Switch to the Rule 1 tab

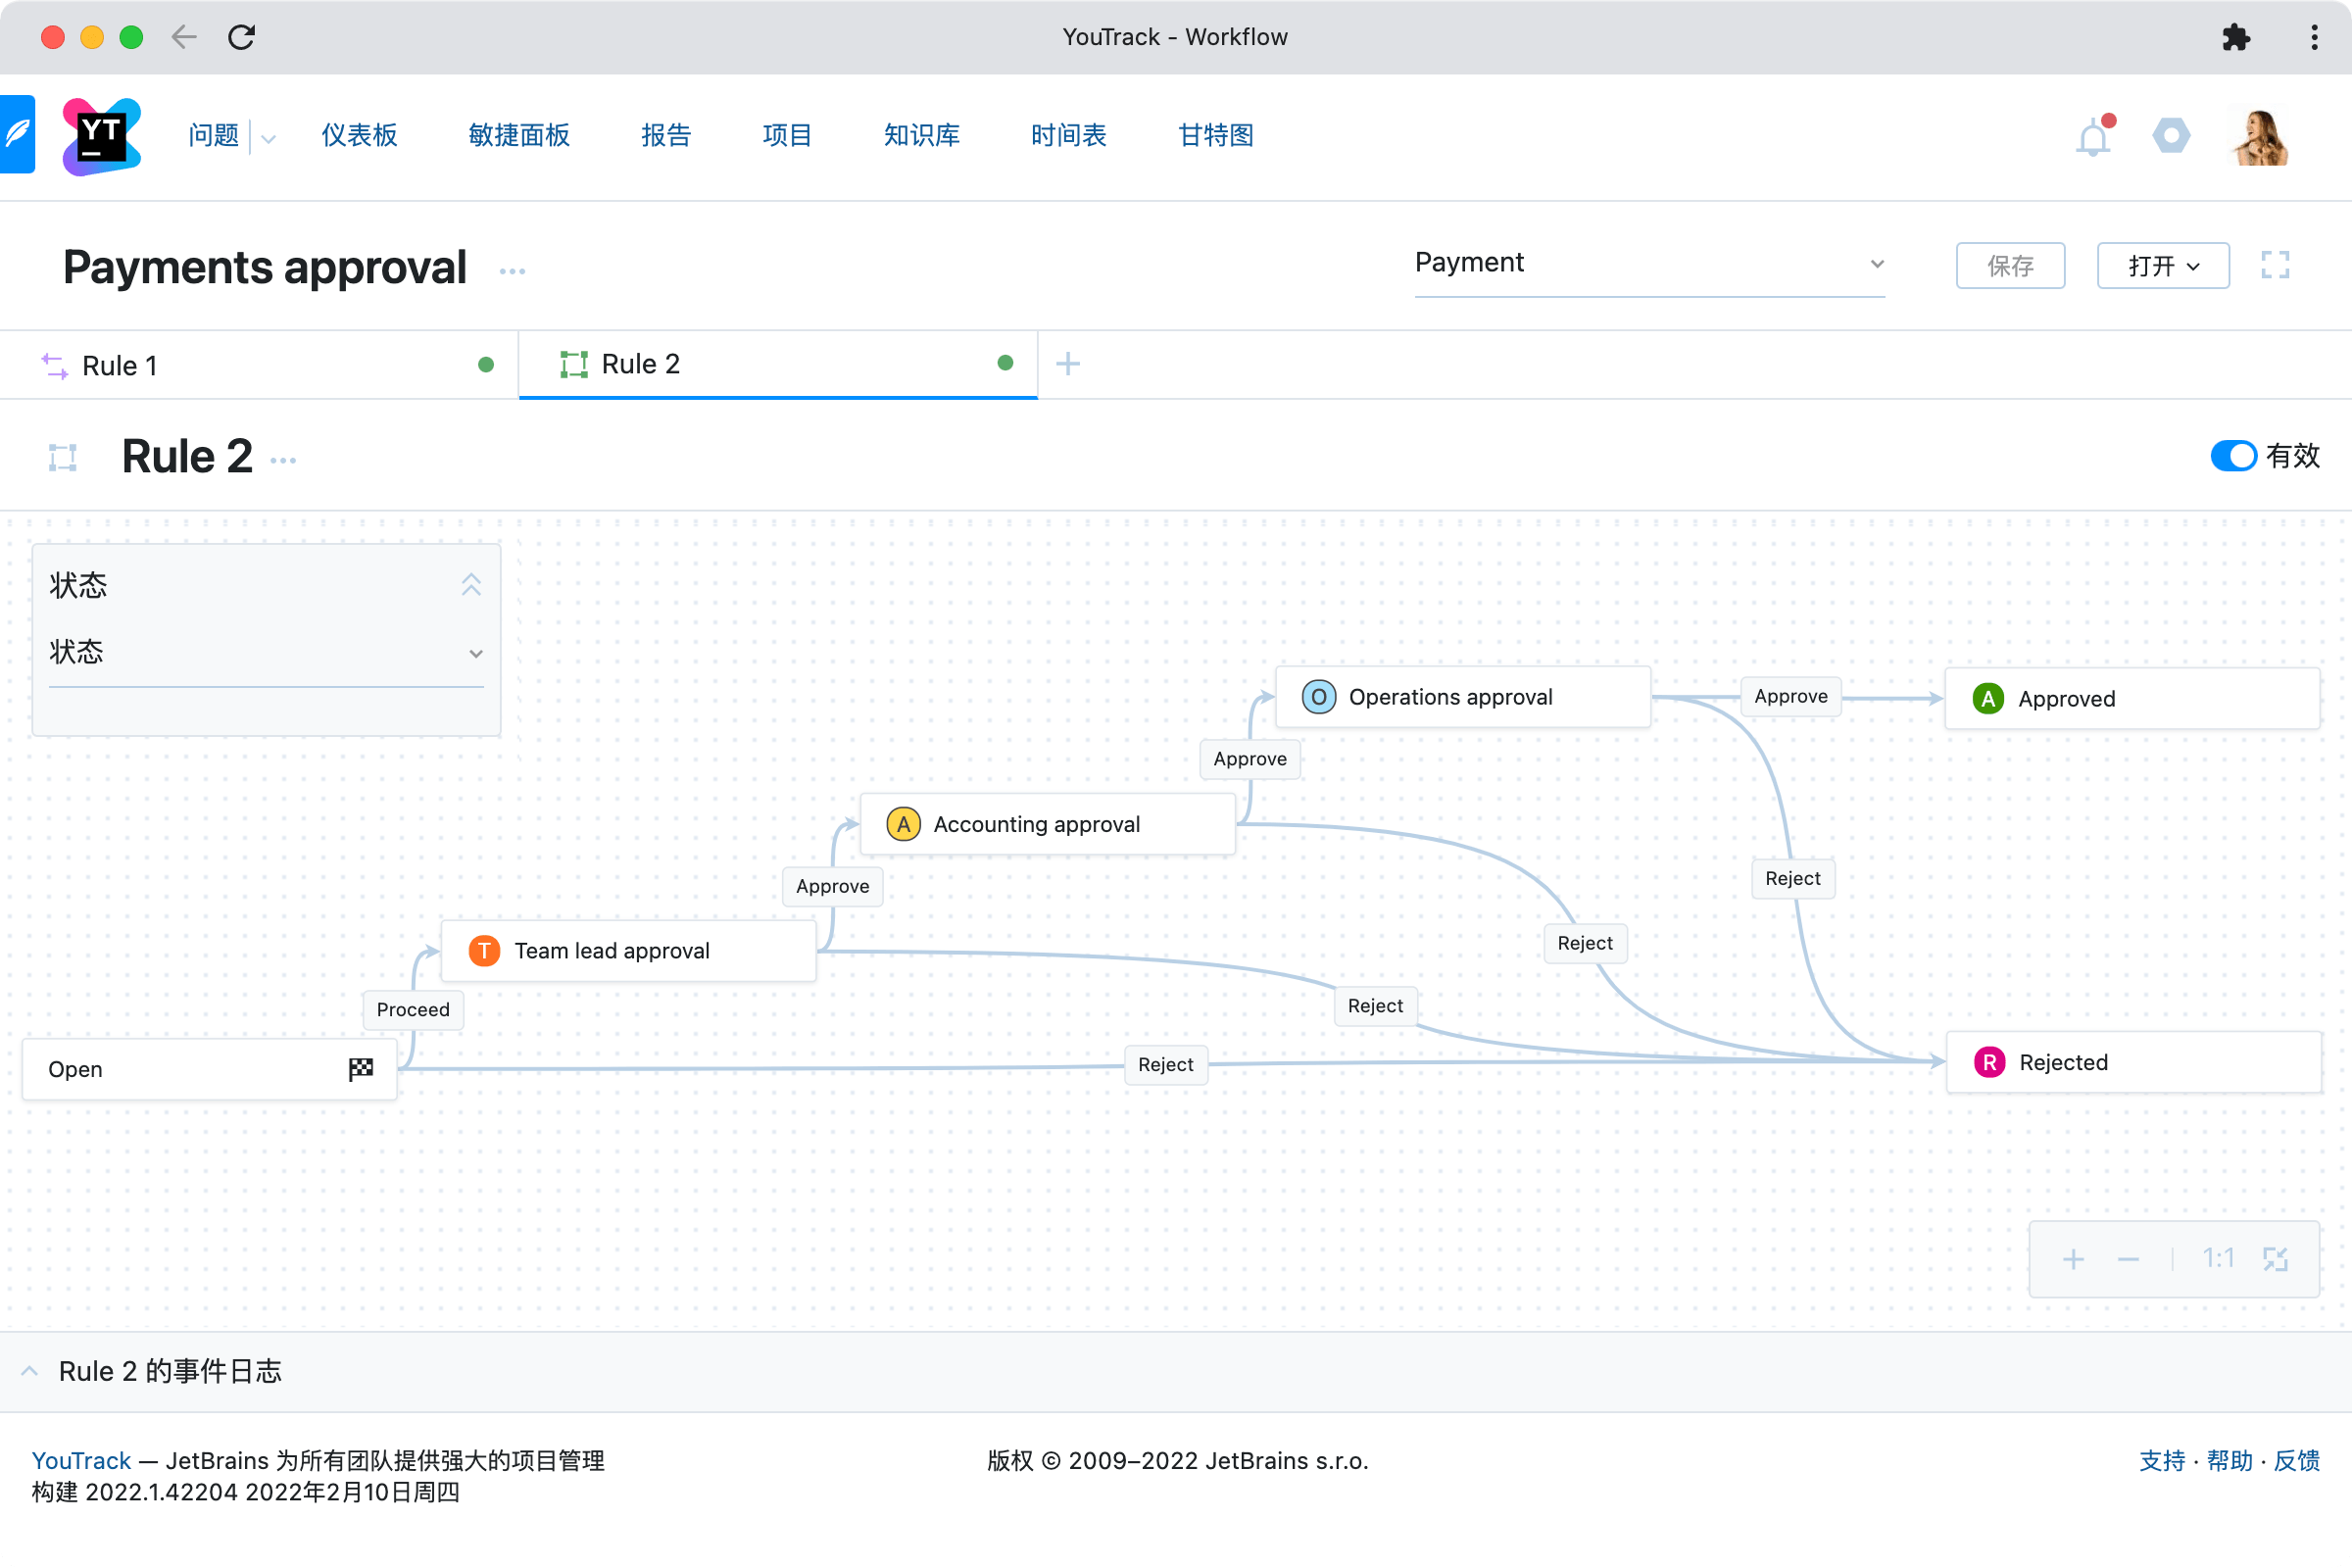(120, 366)
